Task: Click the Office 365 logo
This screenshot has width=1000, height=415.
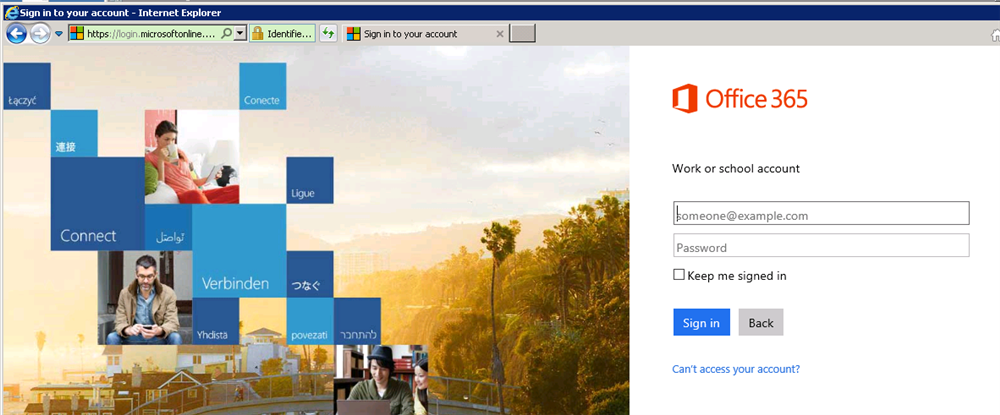Action: 740,99
